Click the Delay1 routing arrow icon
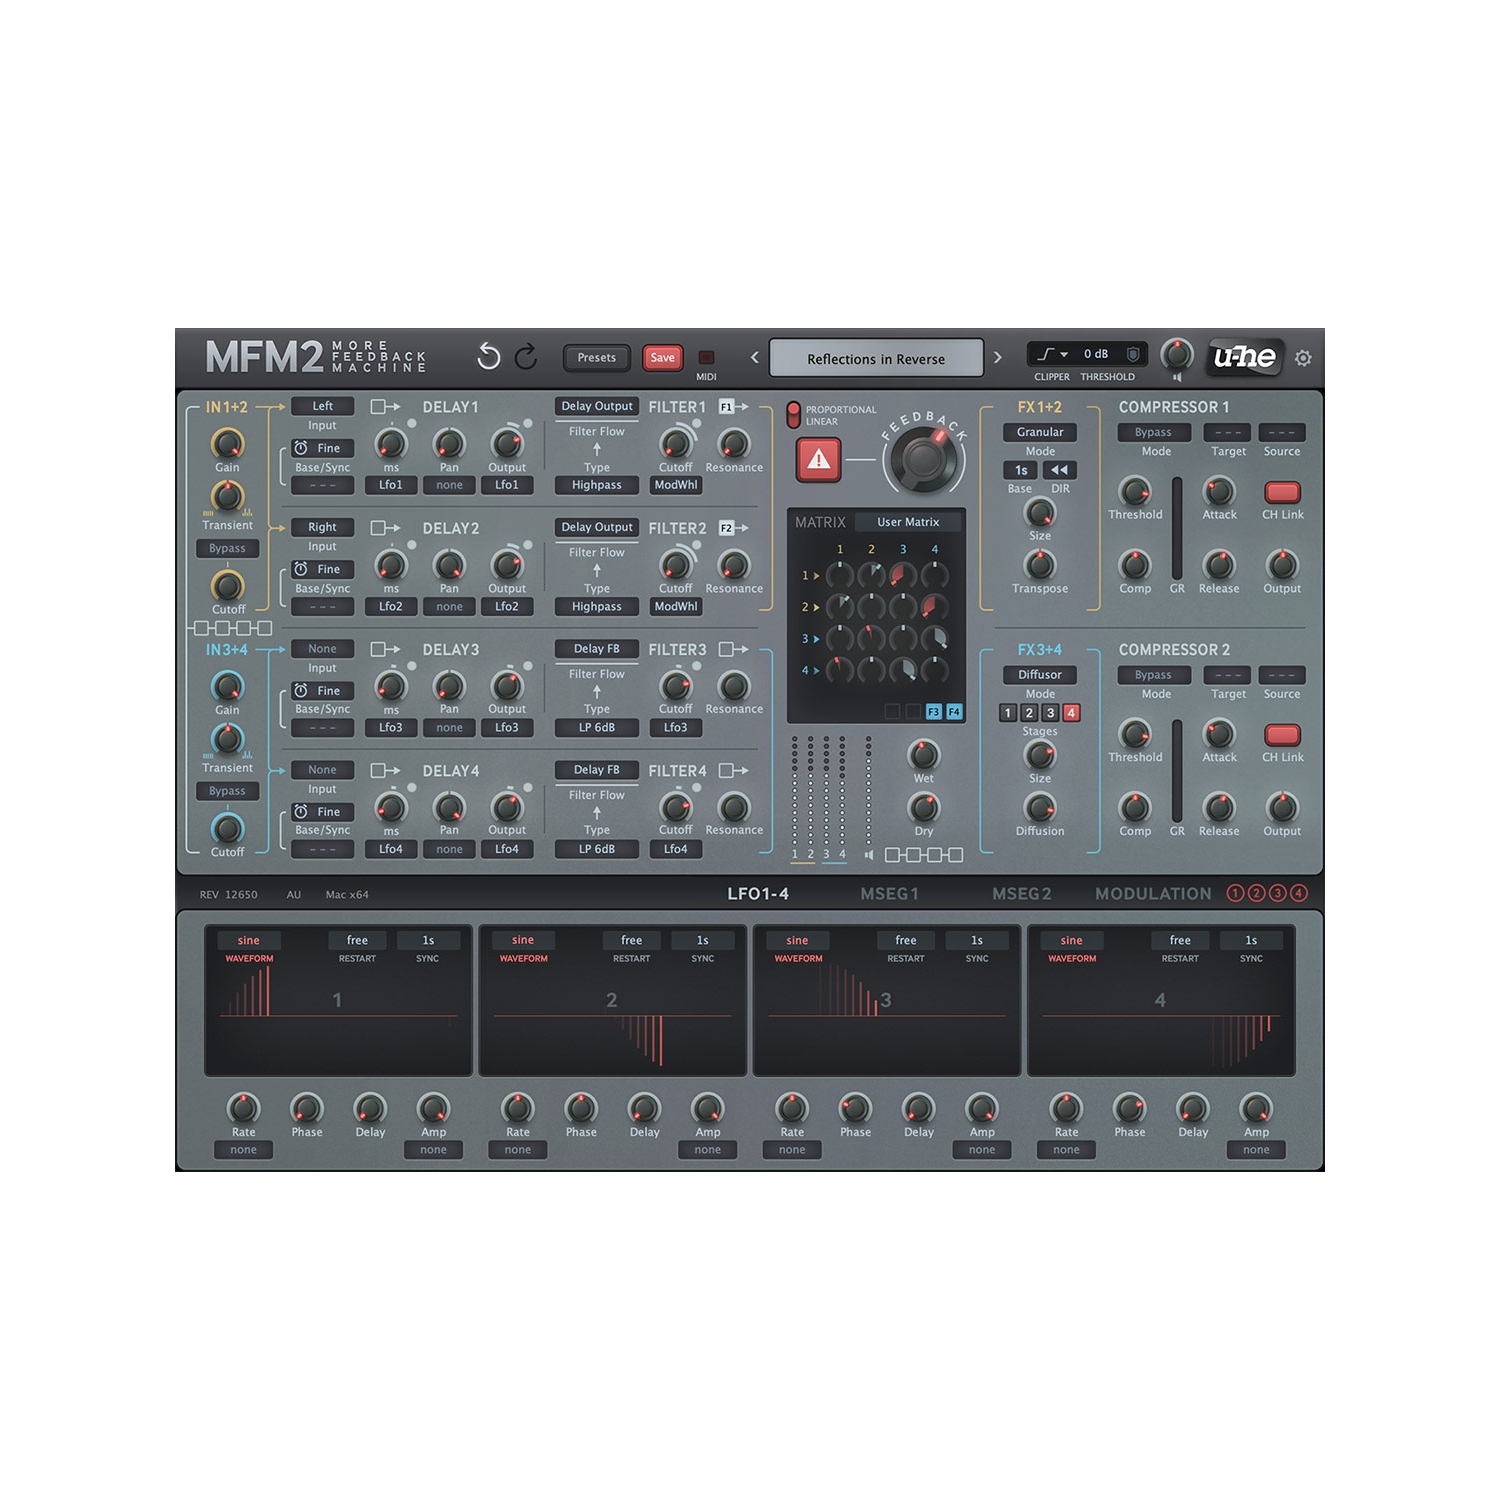The image size is (1500, 1500). click(x=385, y=407)
